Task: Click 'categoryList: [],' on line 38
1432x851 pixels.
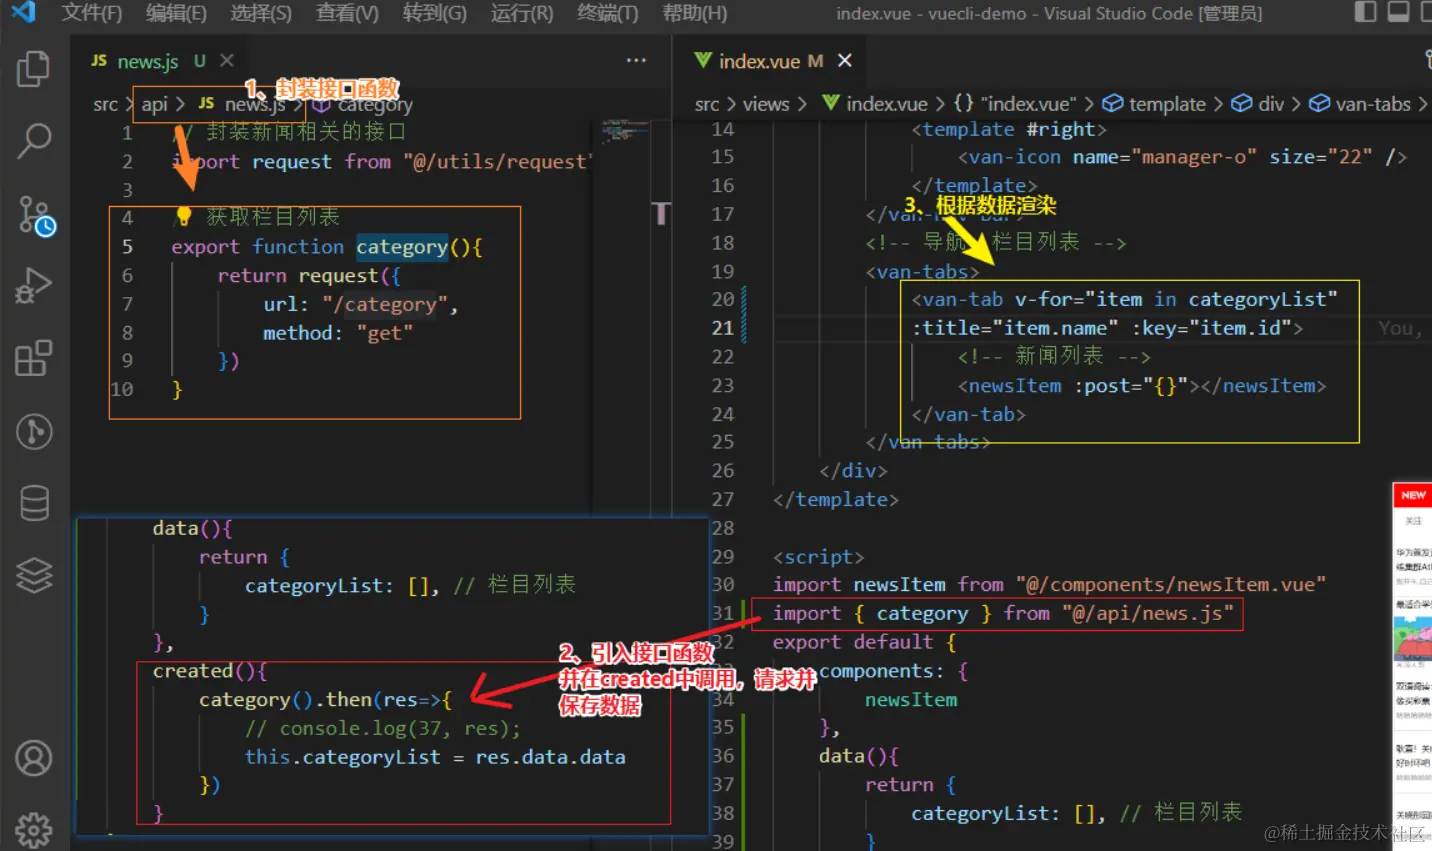Action: (1008, 813)
